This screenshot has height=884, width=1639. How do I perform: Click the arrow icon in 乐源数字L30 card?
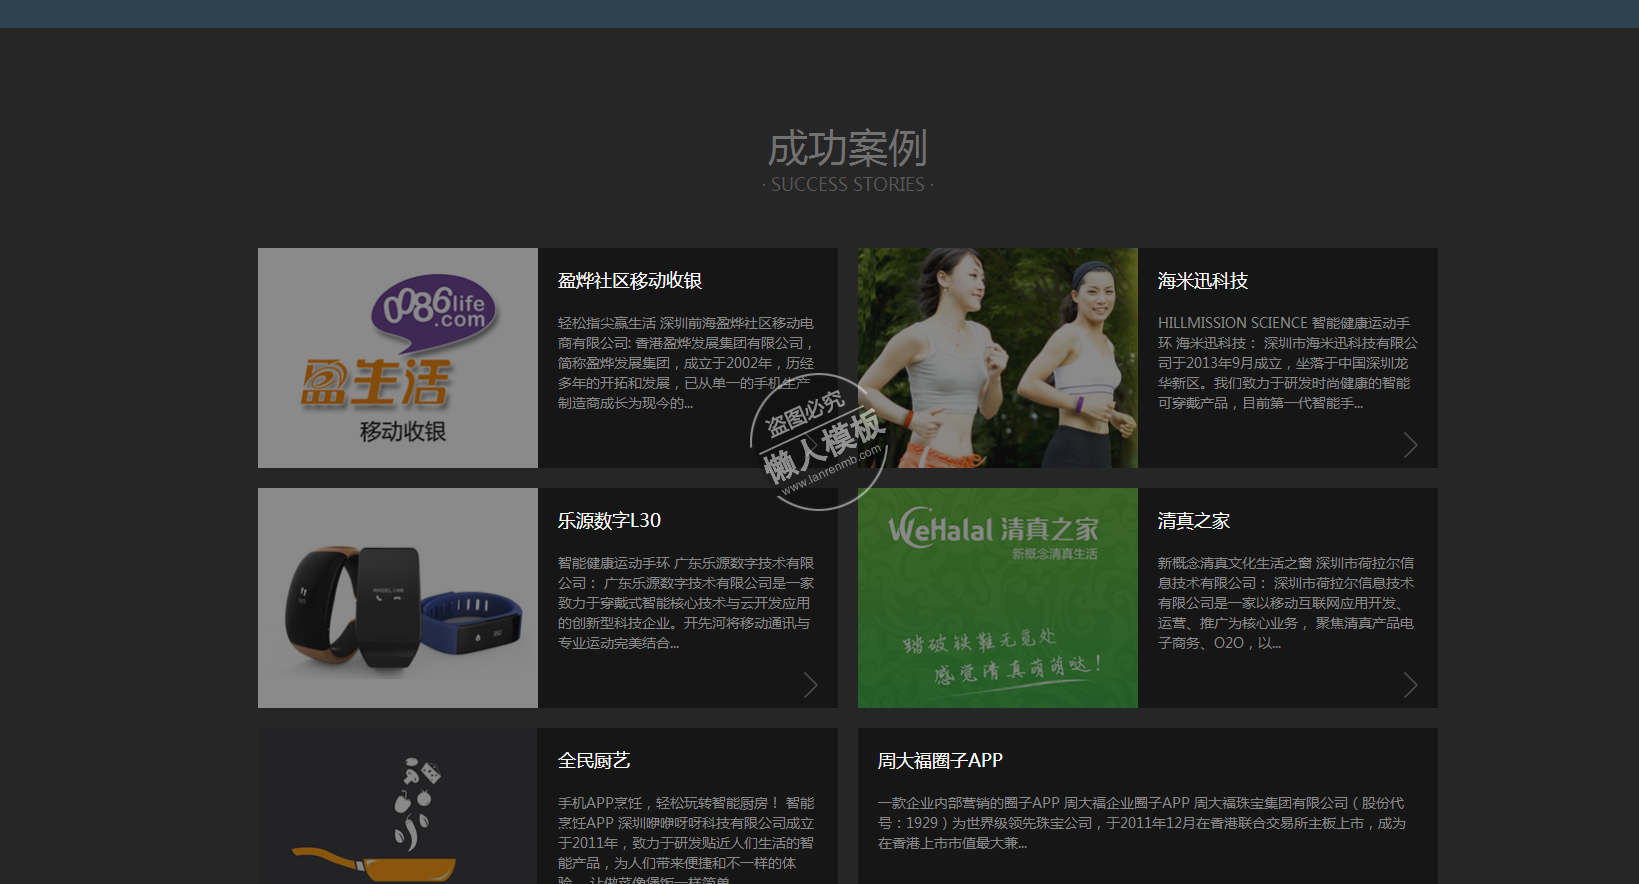point(810,685)
